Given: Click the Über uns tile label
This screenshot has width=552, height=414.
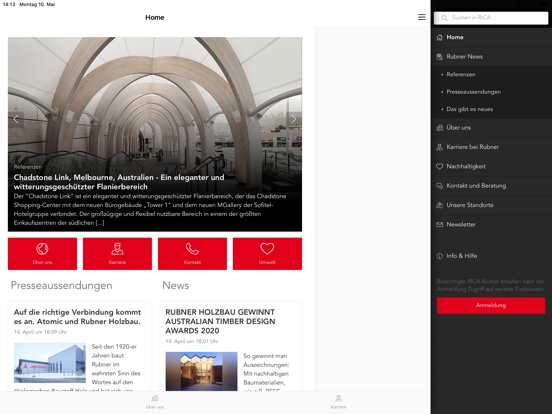Looking at the screenshot, I should click(x=42, y=262).
